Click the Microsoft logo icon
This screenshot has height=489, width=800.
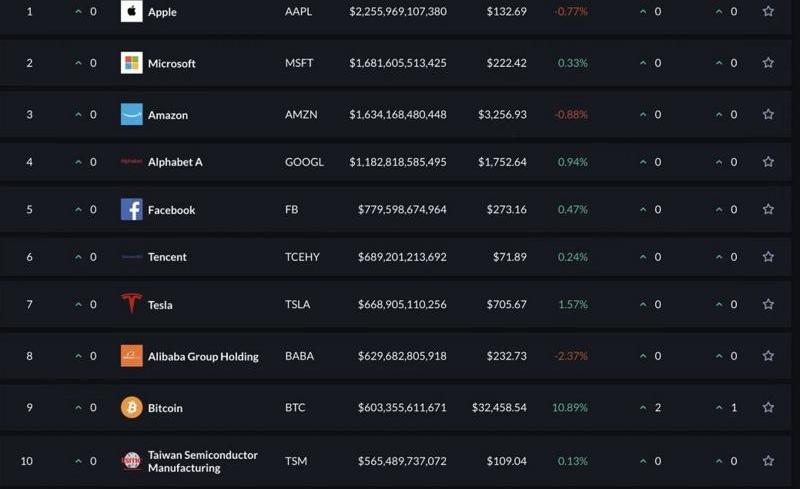(131, 63)
